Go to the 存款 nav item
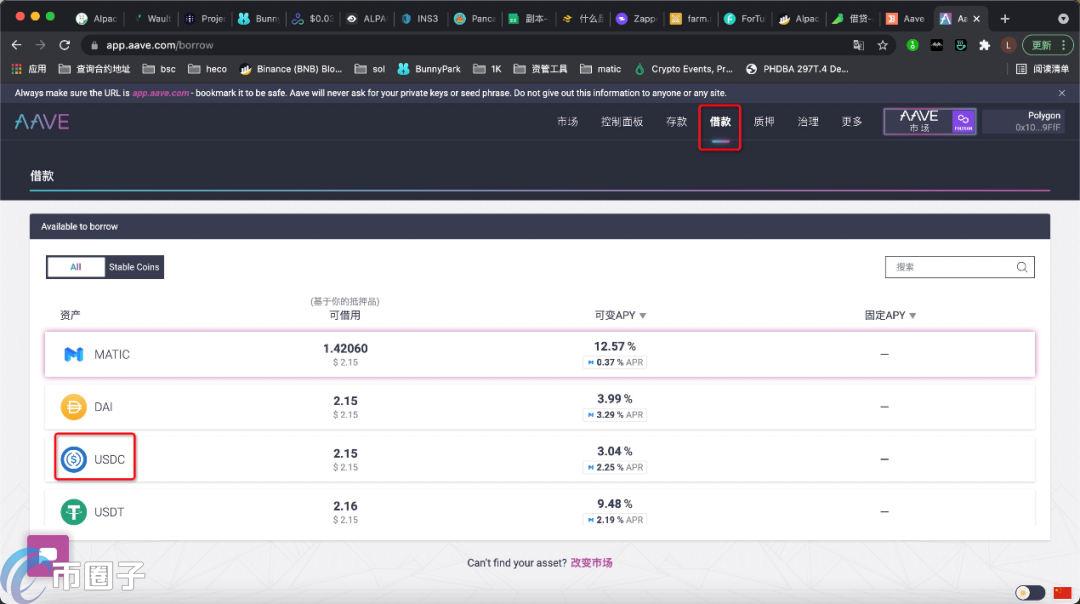Image resolution: width=1080 pixels, height=604 pixels. pos(676,122)
